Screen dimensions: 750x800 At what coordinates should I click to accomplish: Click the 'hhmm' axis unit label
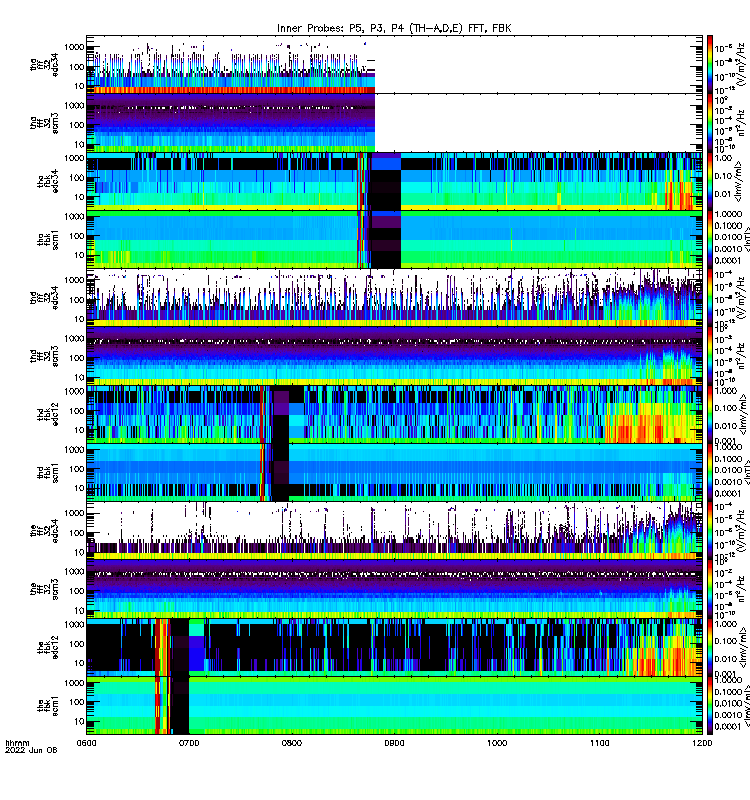click(x=17, y=743)
